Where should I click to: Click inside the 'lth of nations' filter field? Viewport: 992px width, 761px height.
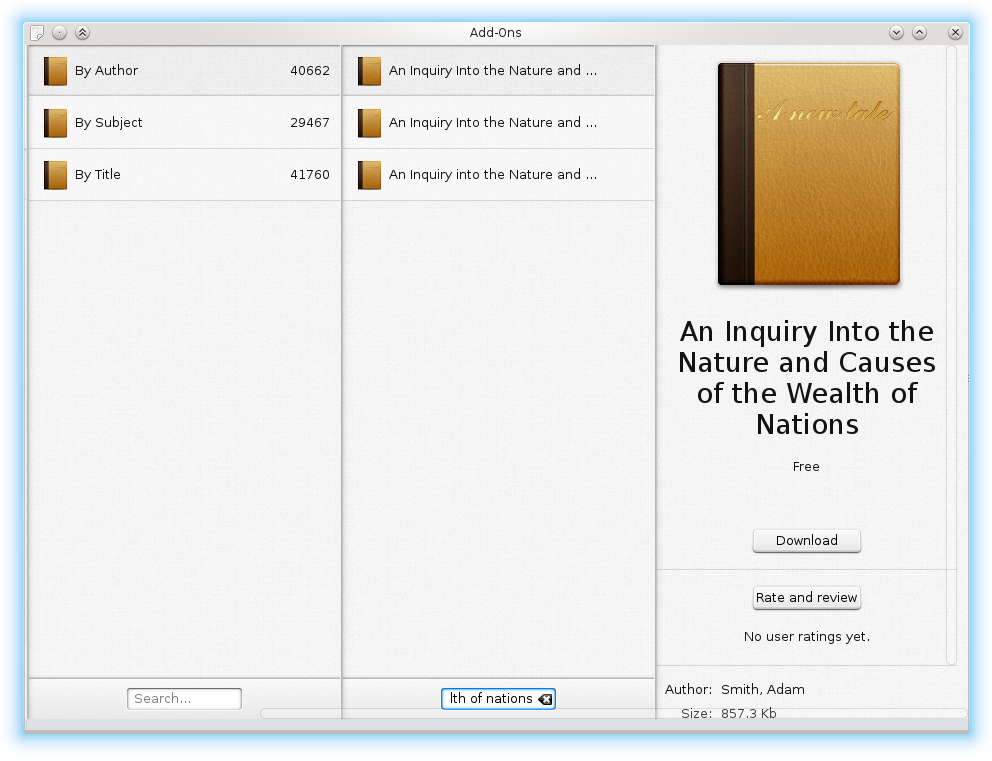pos(490,699)
